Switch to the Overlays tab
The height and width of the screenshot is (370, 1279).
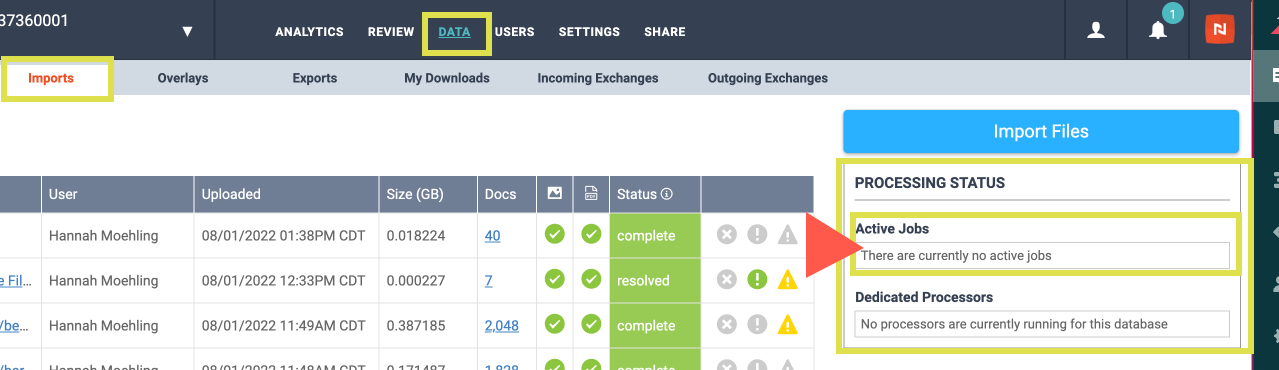pyautogui.click(x=183, y=78)
